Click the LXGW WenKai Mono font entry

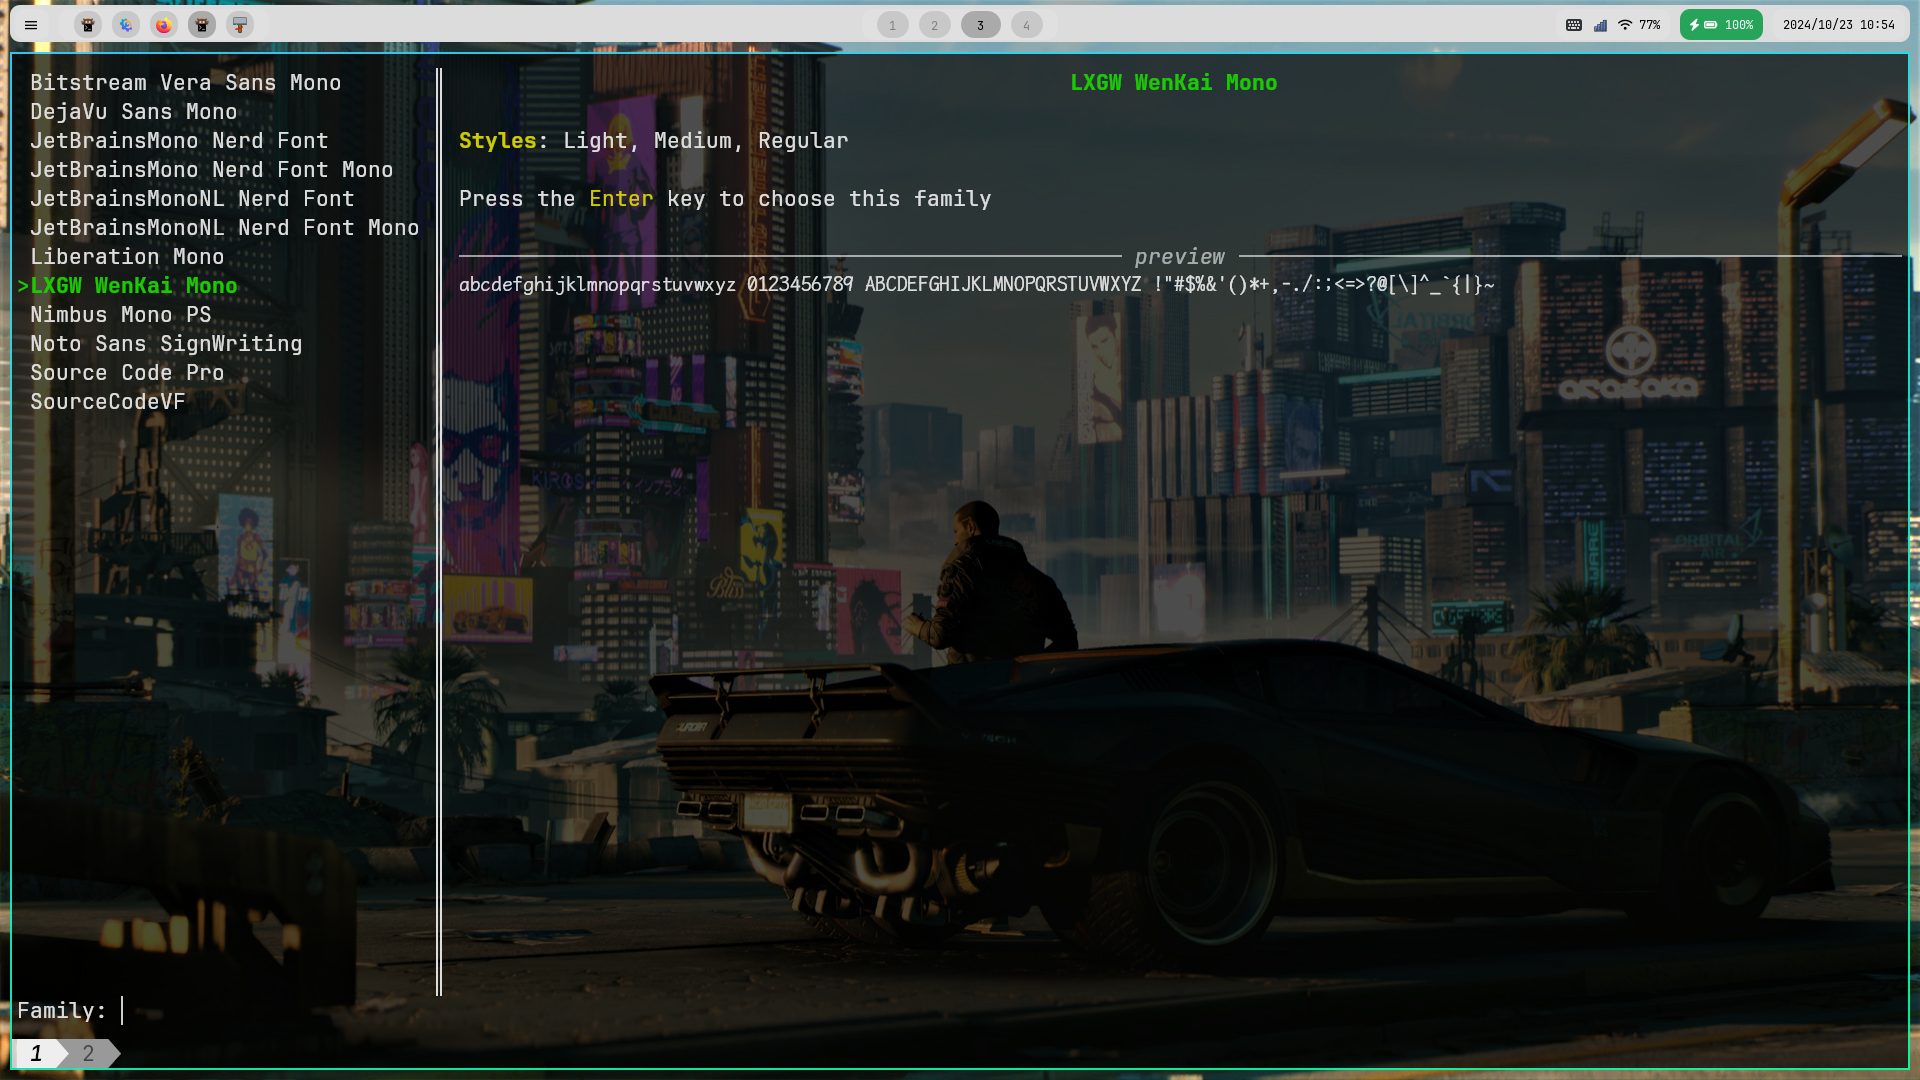pyautogui.click(x=133, y=285)
